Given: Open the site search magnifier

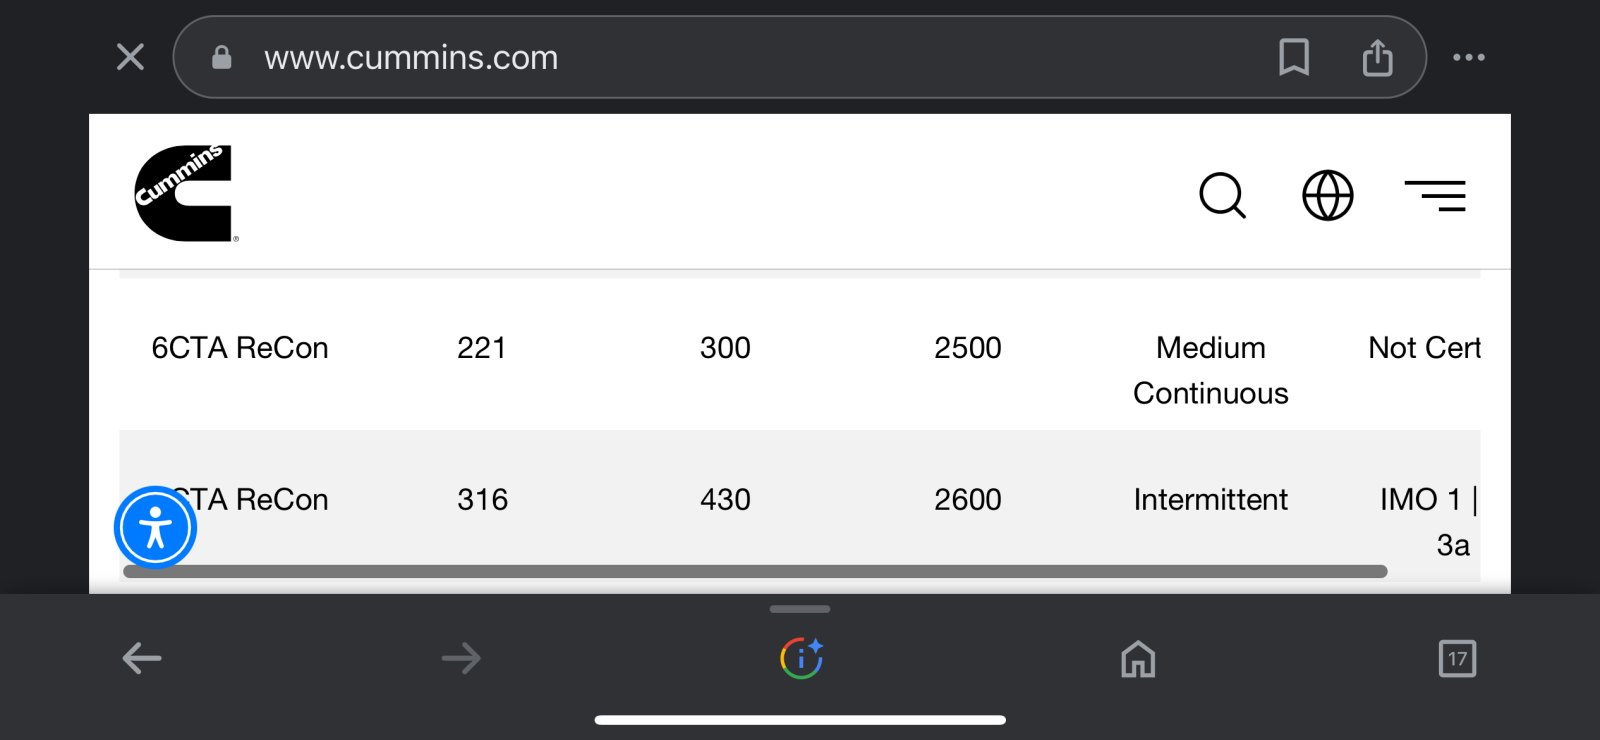Looking at the screenshot, I should (1222, 195).
